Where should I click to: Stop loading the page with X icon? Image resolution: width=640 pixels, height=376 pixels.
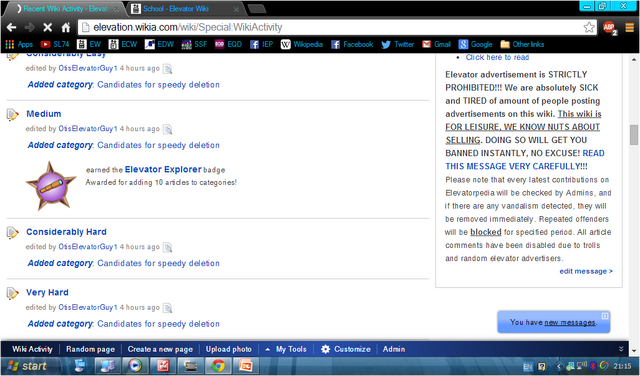click(48, 27)
